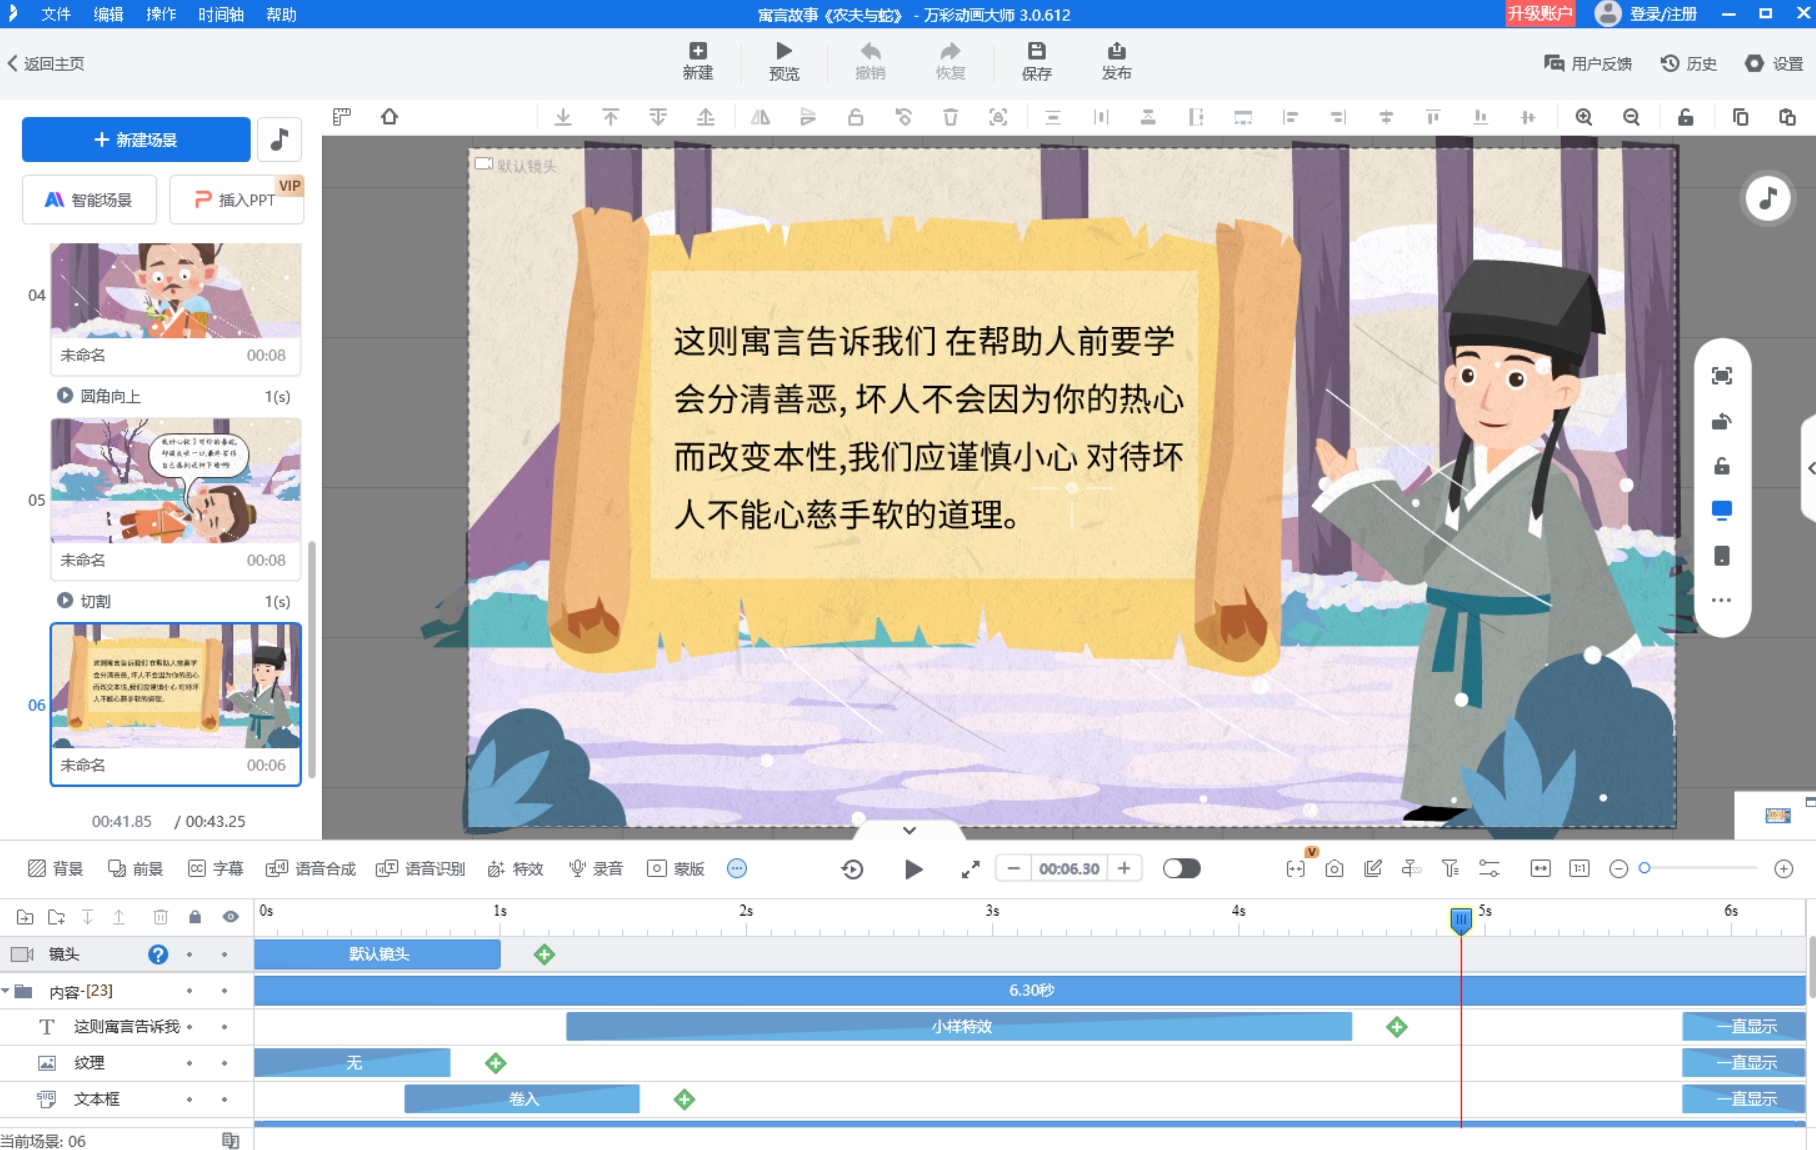Screen dimensions: 1816x1150
Task: Click the blue monitor display icon
Action: click(1721, 511)
